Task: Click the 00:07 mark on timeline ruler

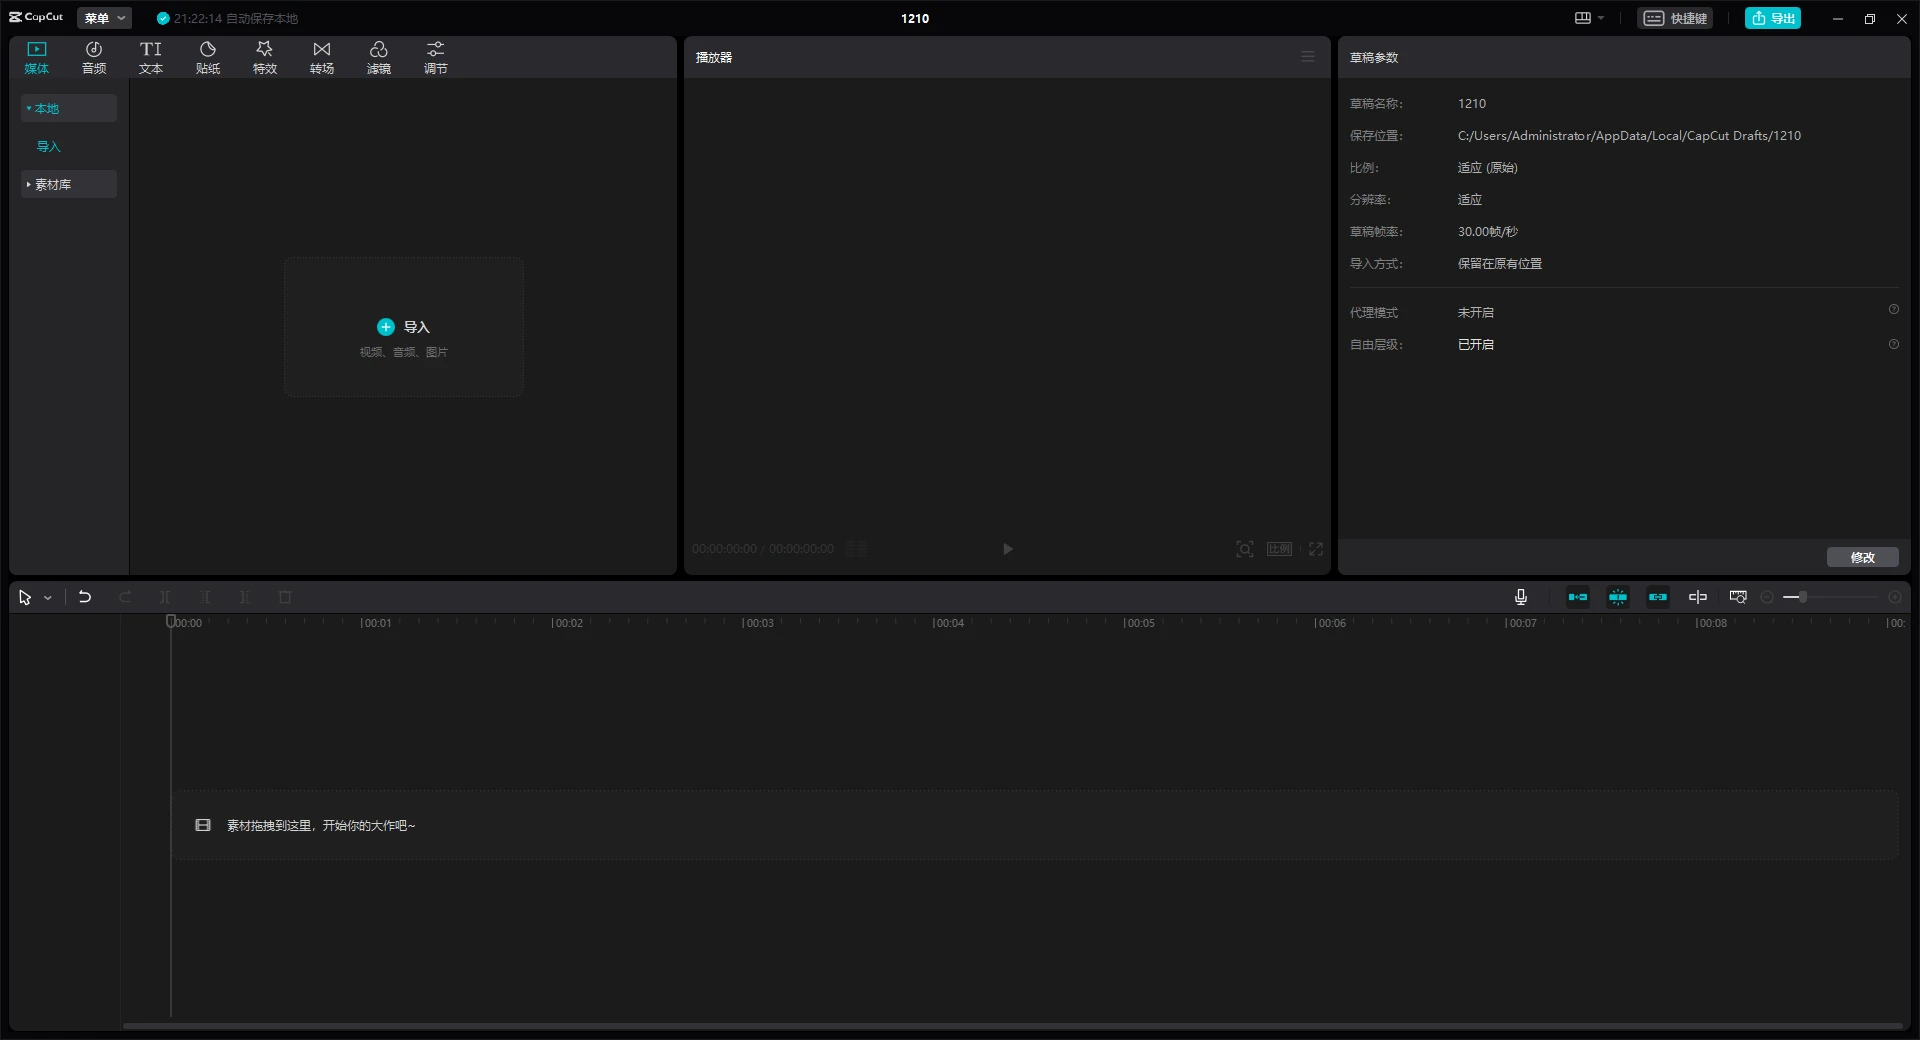Action: (x=1521, y=623)
